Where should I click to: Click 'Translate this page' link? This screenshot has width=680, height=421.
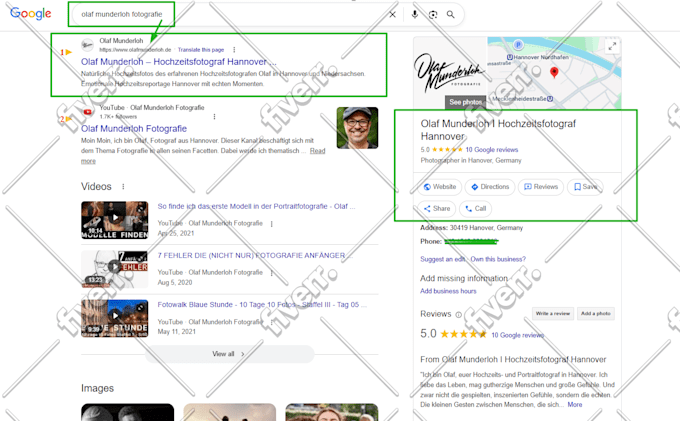tap(201, 50)
